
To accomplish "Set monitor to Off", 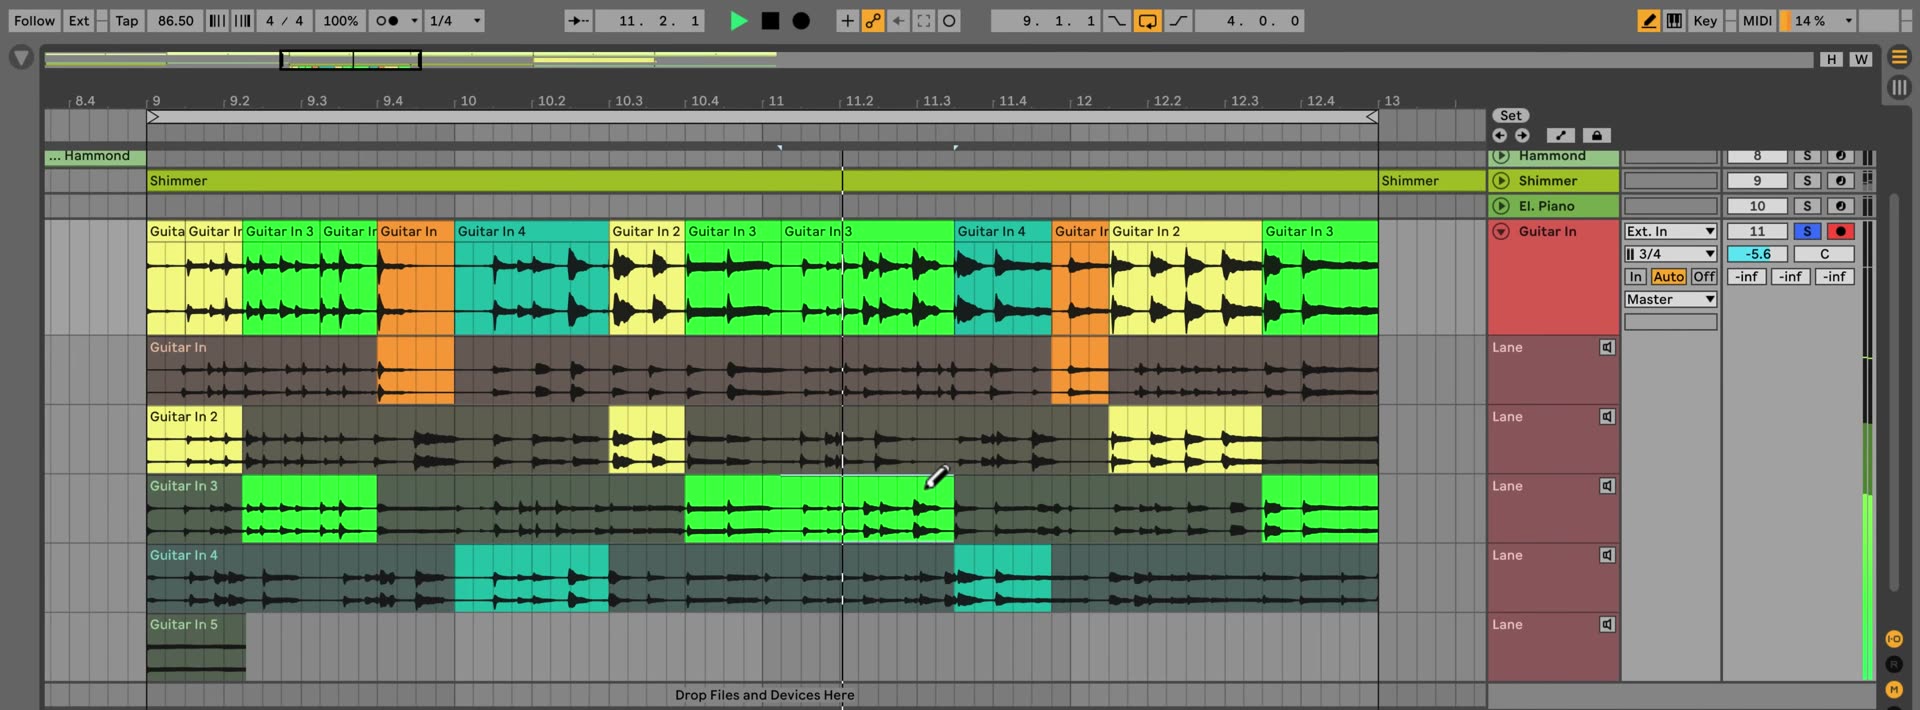I will (x=1704, y=277).
